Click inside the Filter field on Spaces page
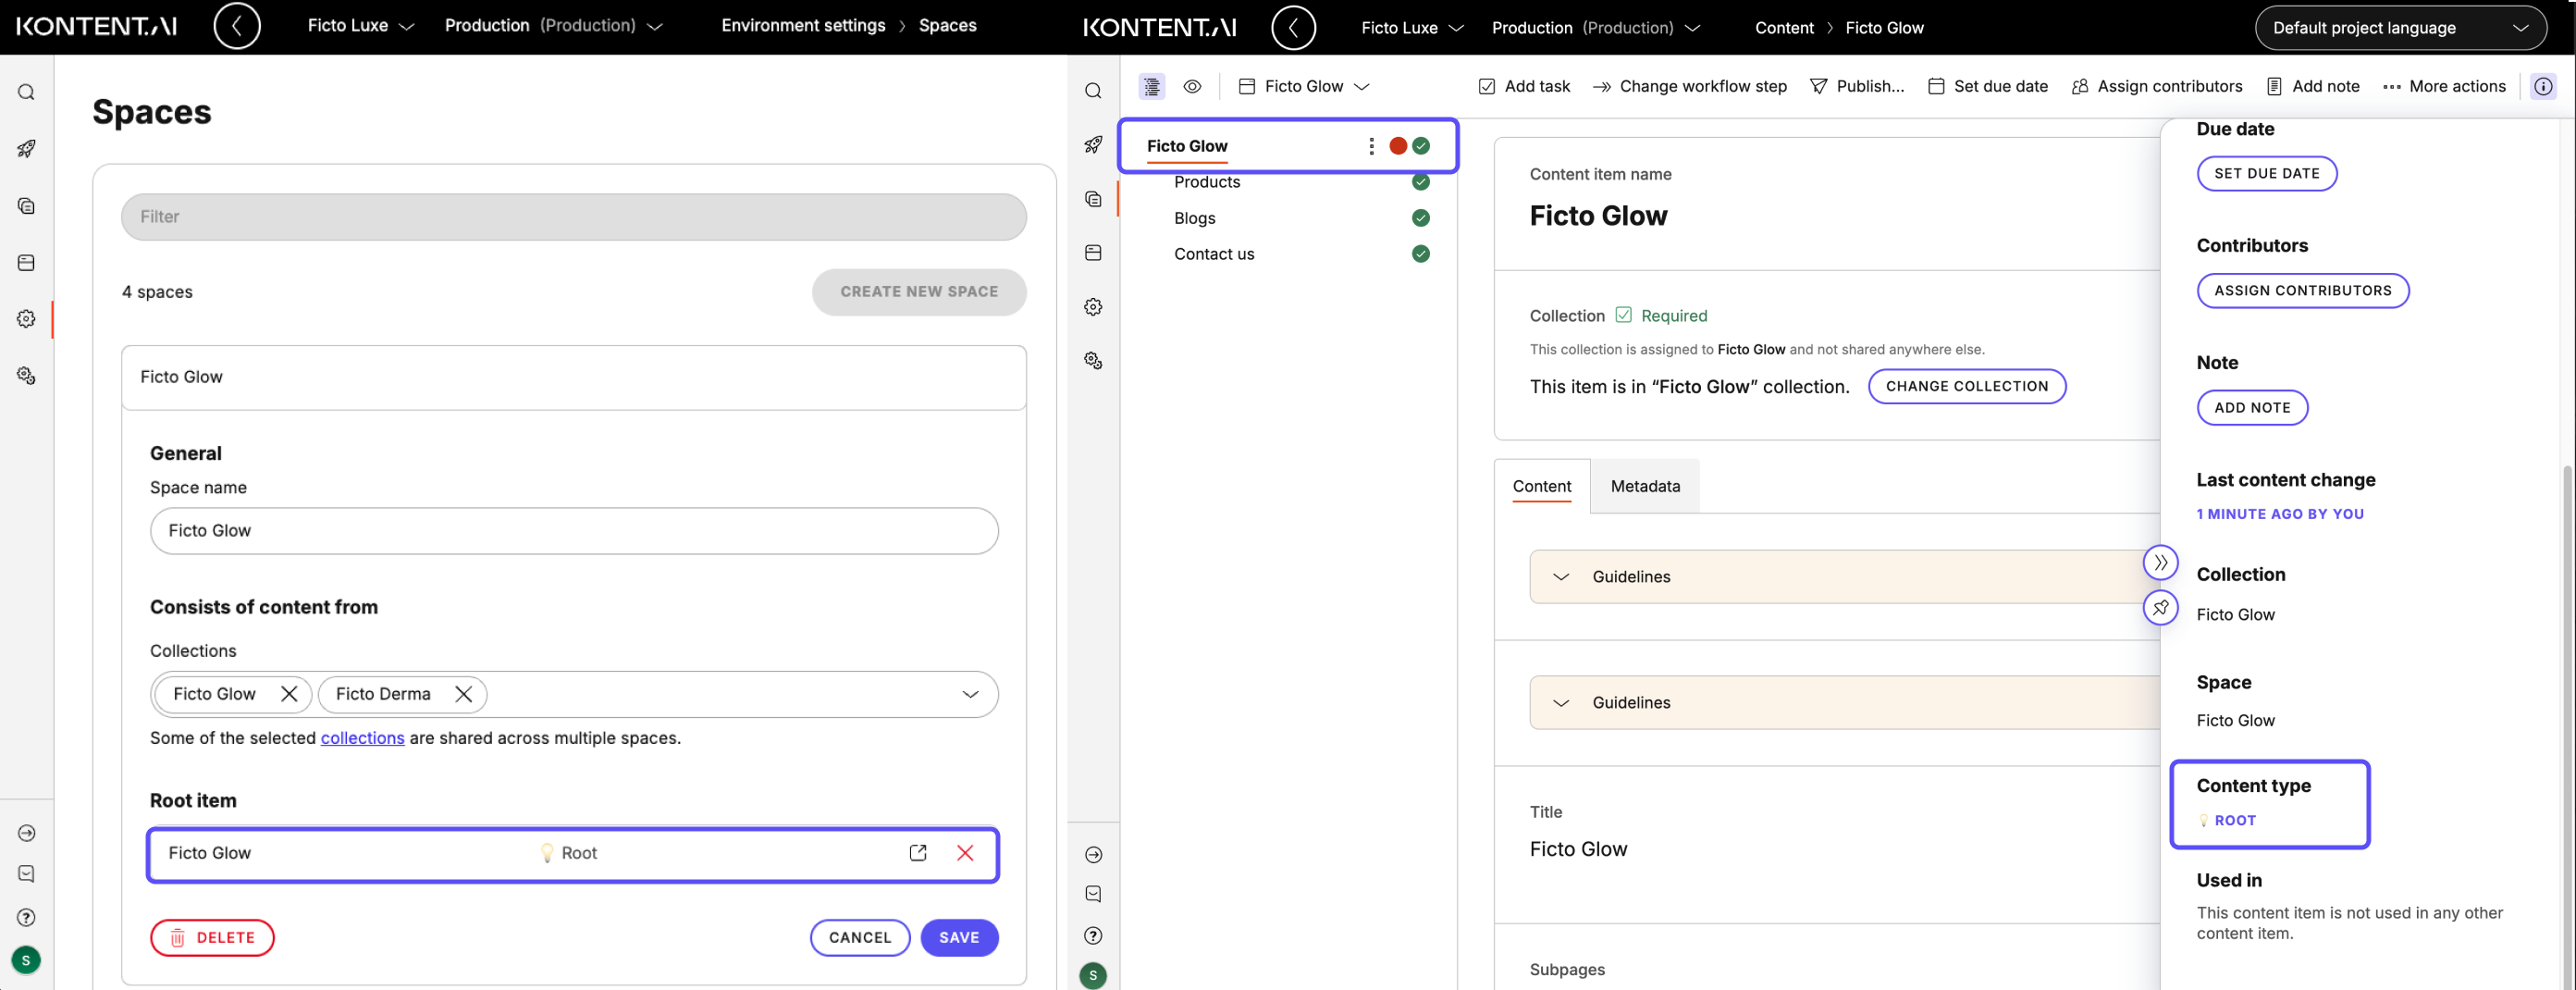Screen dimensions: 2576x990 click(573, 217)
